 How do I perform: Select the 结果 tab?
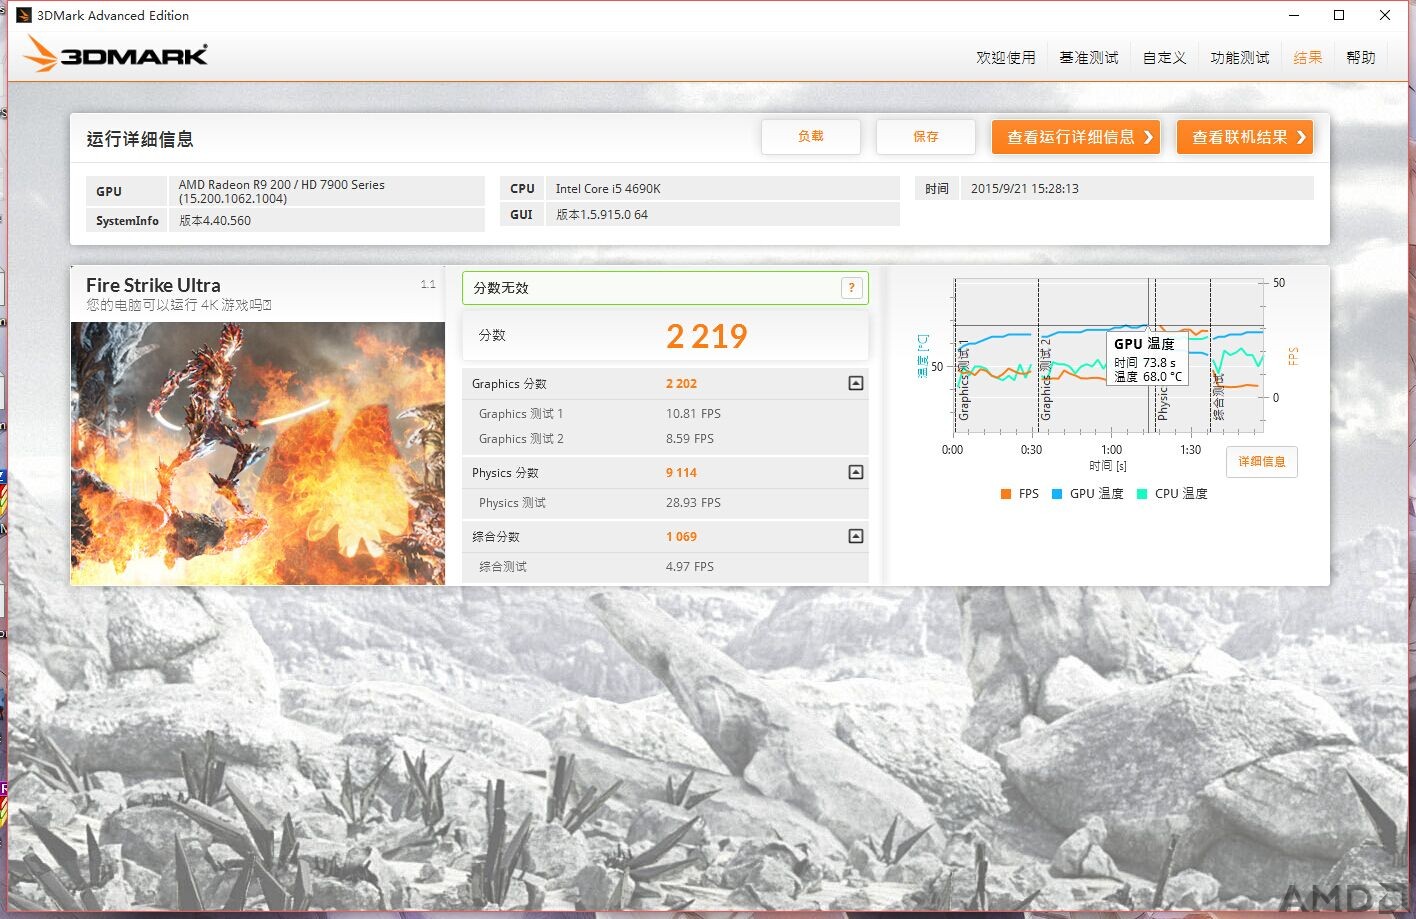pyautogui.click(x=1308, y=57)
